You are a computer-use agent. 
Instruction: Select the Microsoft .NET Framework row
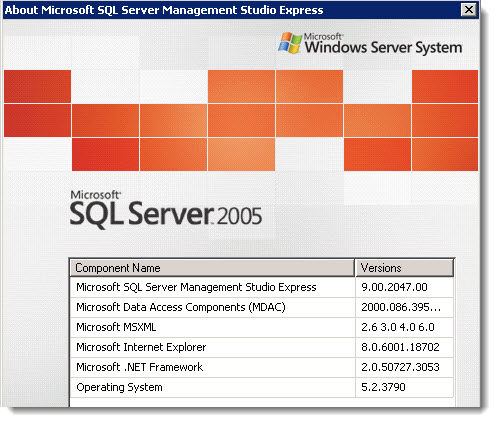(262, 367)
